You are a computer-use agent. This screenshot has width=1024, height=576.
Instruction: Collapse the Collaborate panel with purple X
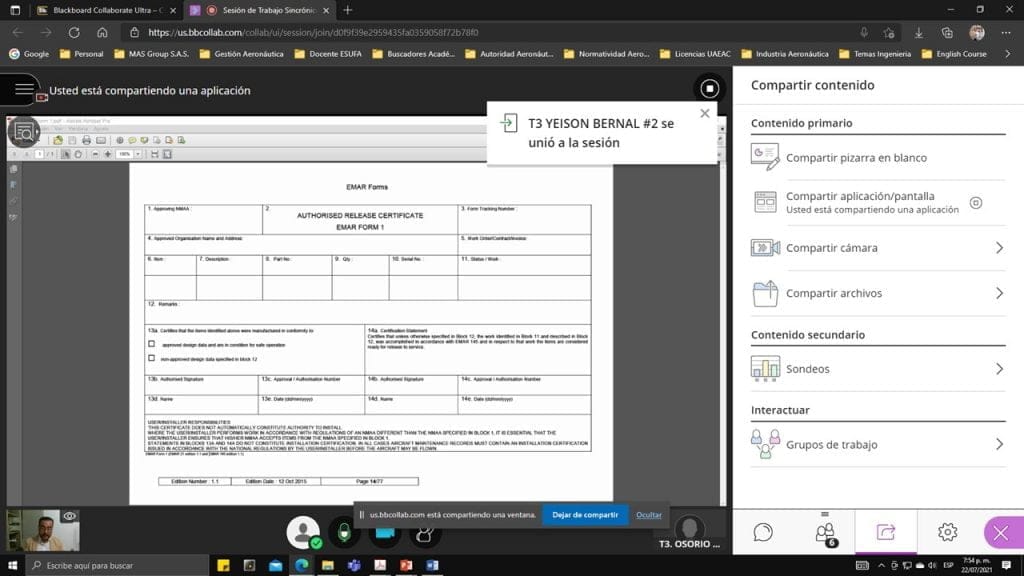[x=1002, y=532]
